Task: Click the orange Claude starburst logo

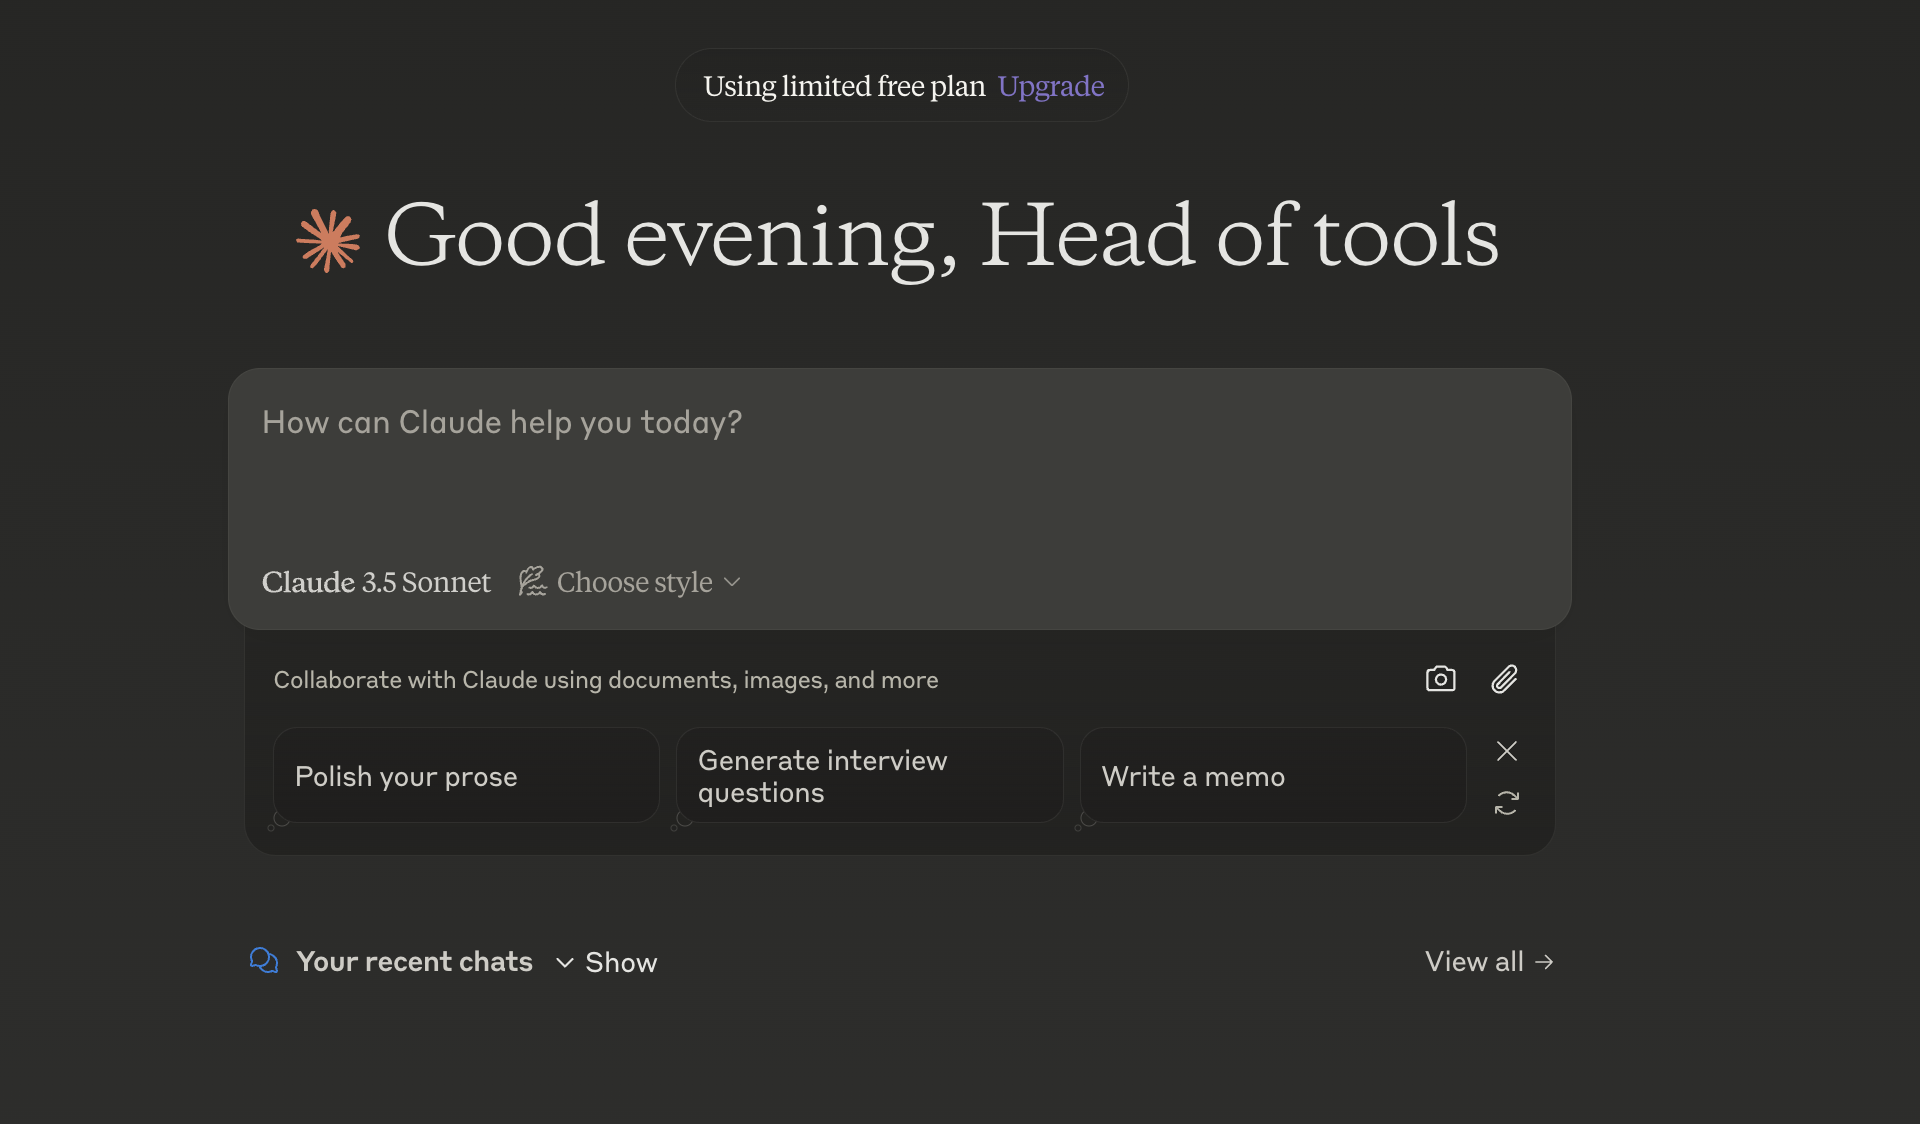Action: click(328, 240)
